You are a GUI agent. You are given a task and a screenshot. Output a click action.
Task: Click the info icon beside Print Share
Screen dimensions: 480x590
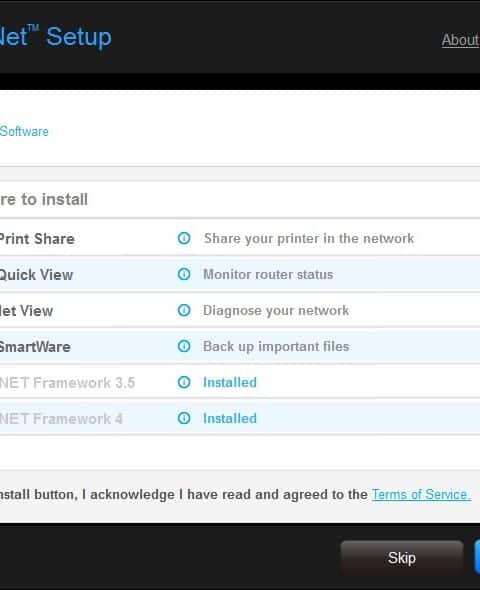184,238
